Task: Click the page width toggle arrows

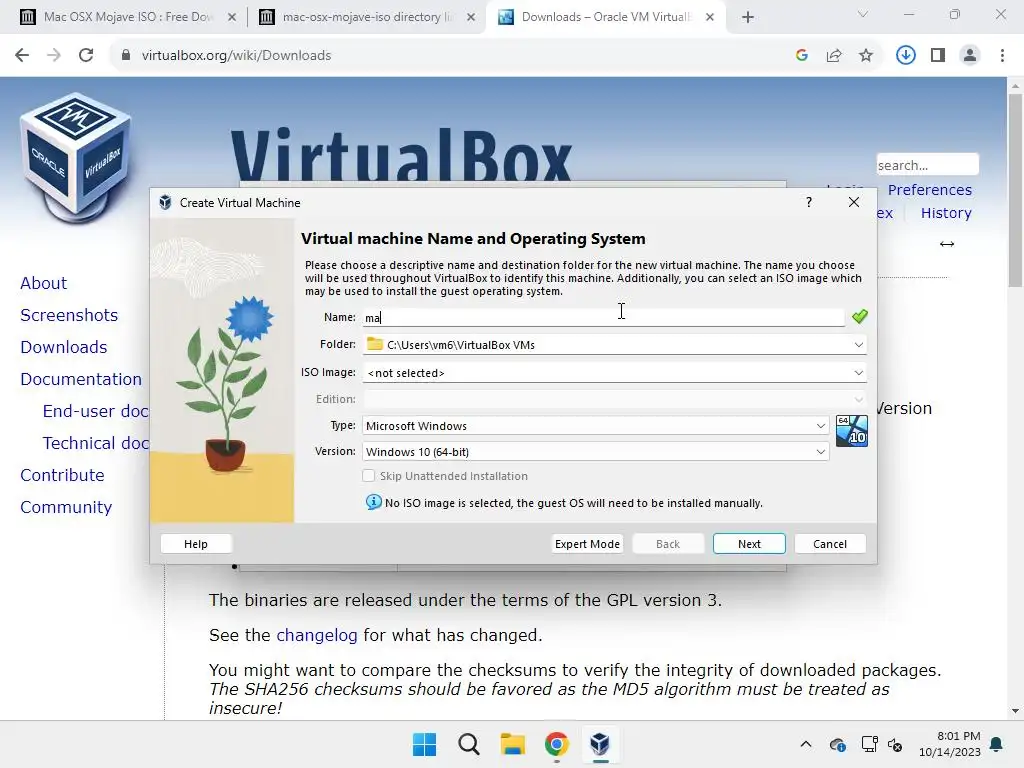Action: tap(947, 244)
